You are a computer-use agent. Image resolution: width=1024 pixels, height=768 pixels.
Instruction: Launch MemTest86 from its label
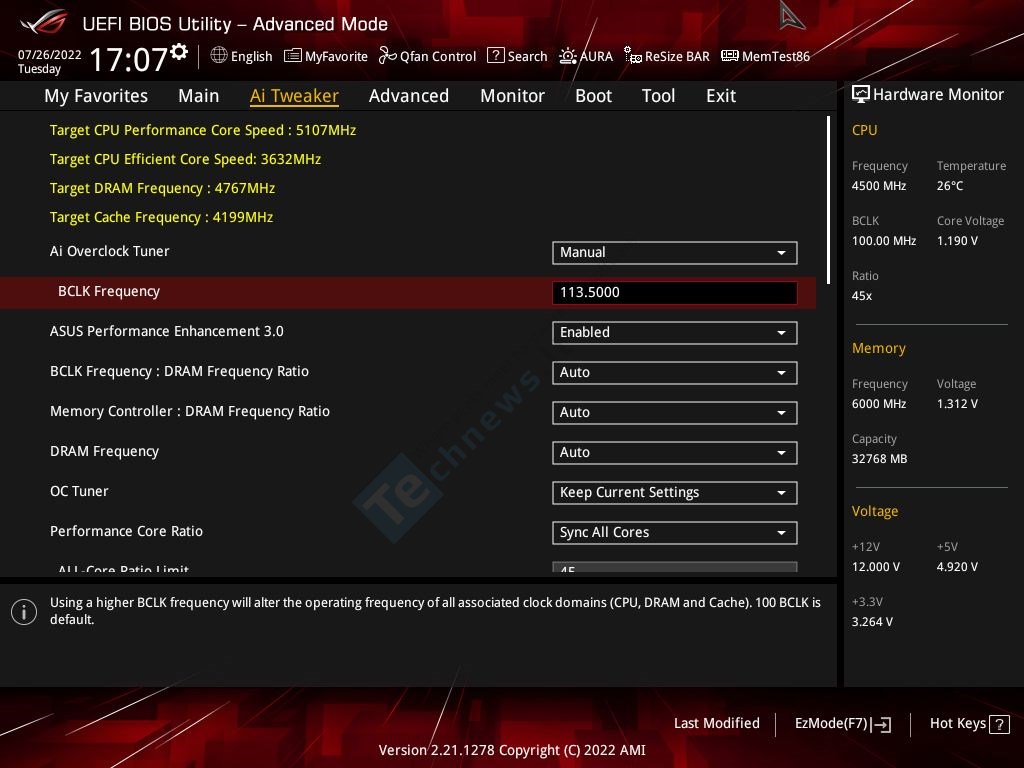coord(776,56)
